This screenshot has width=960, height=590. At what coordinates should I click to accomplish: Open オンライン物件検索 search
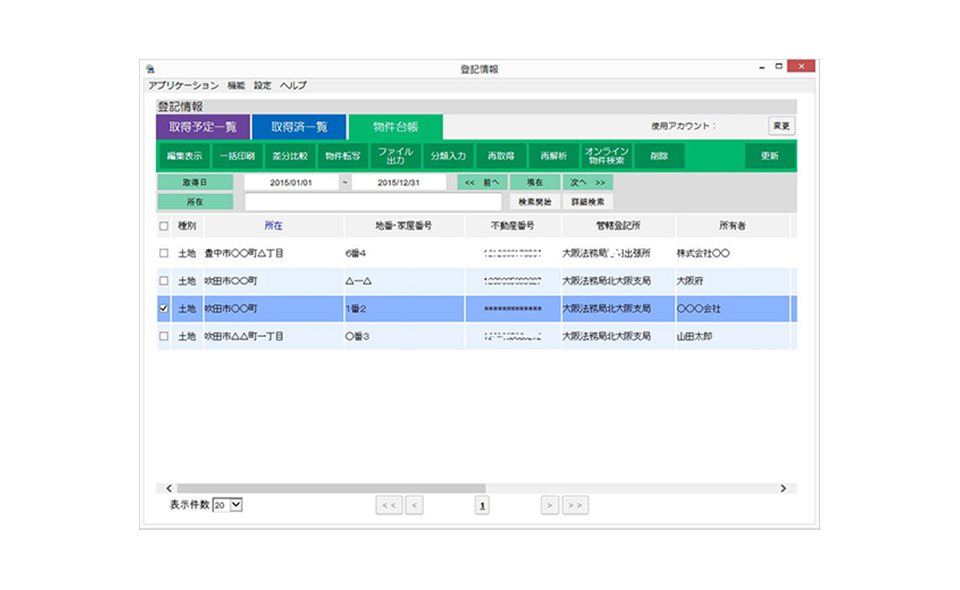[x=606, y=156]
